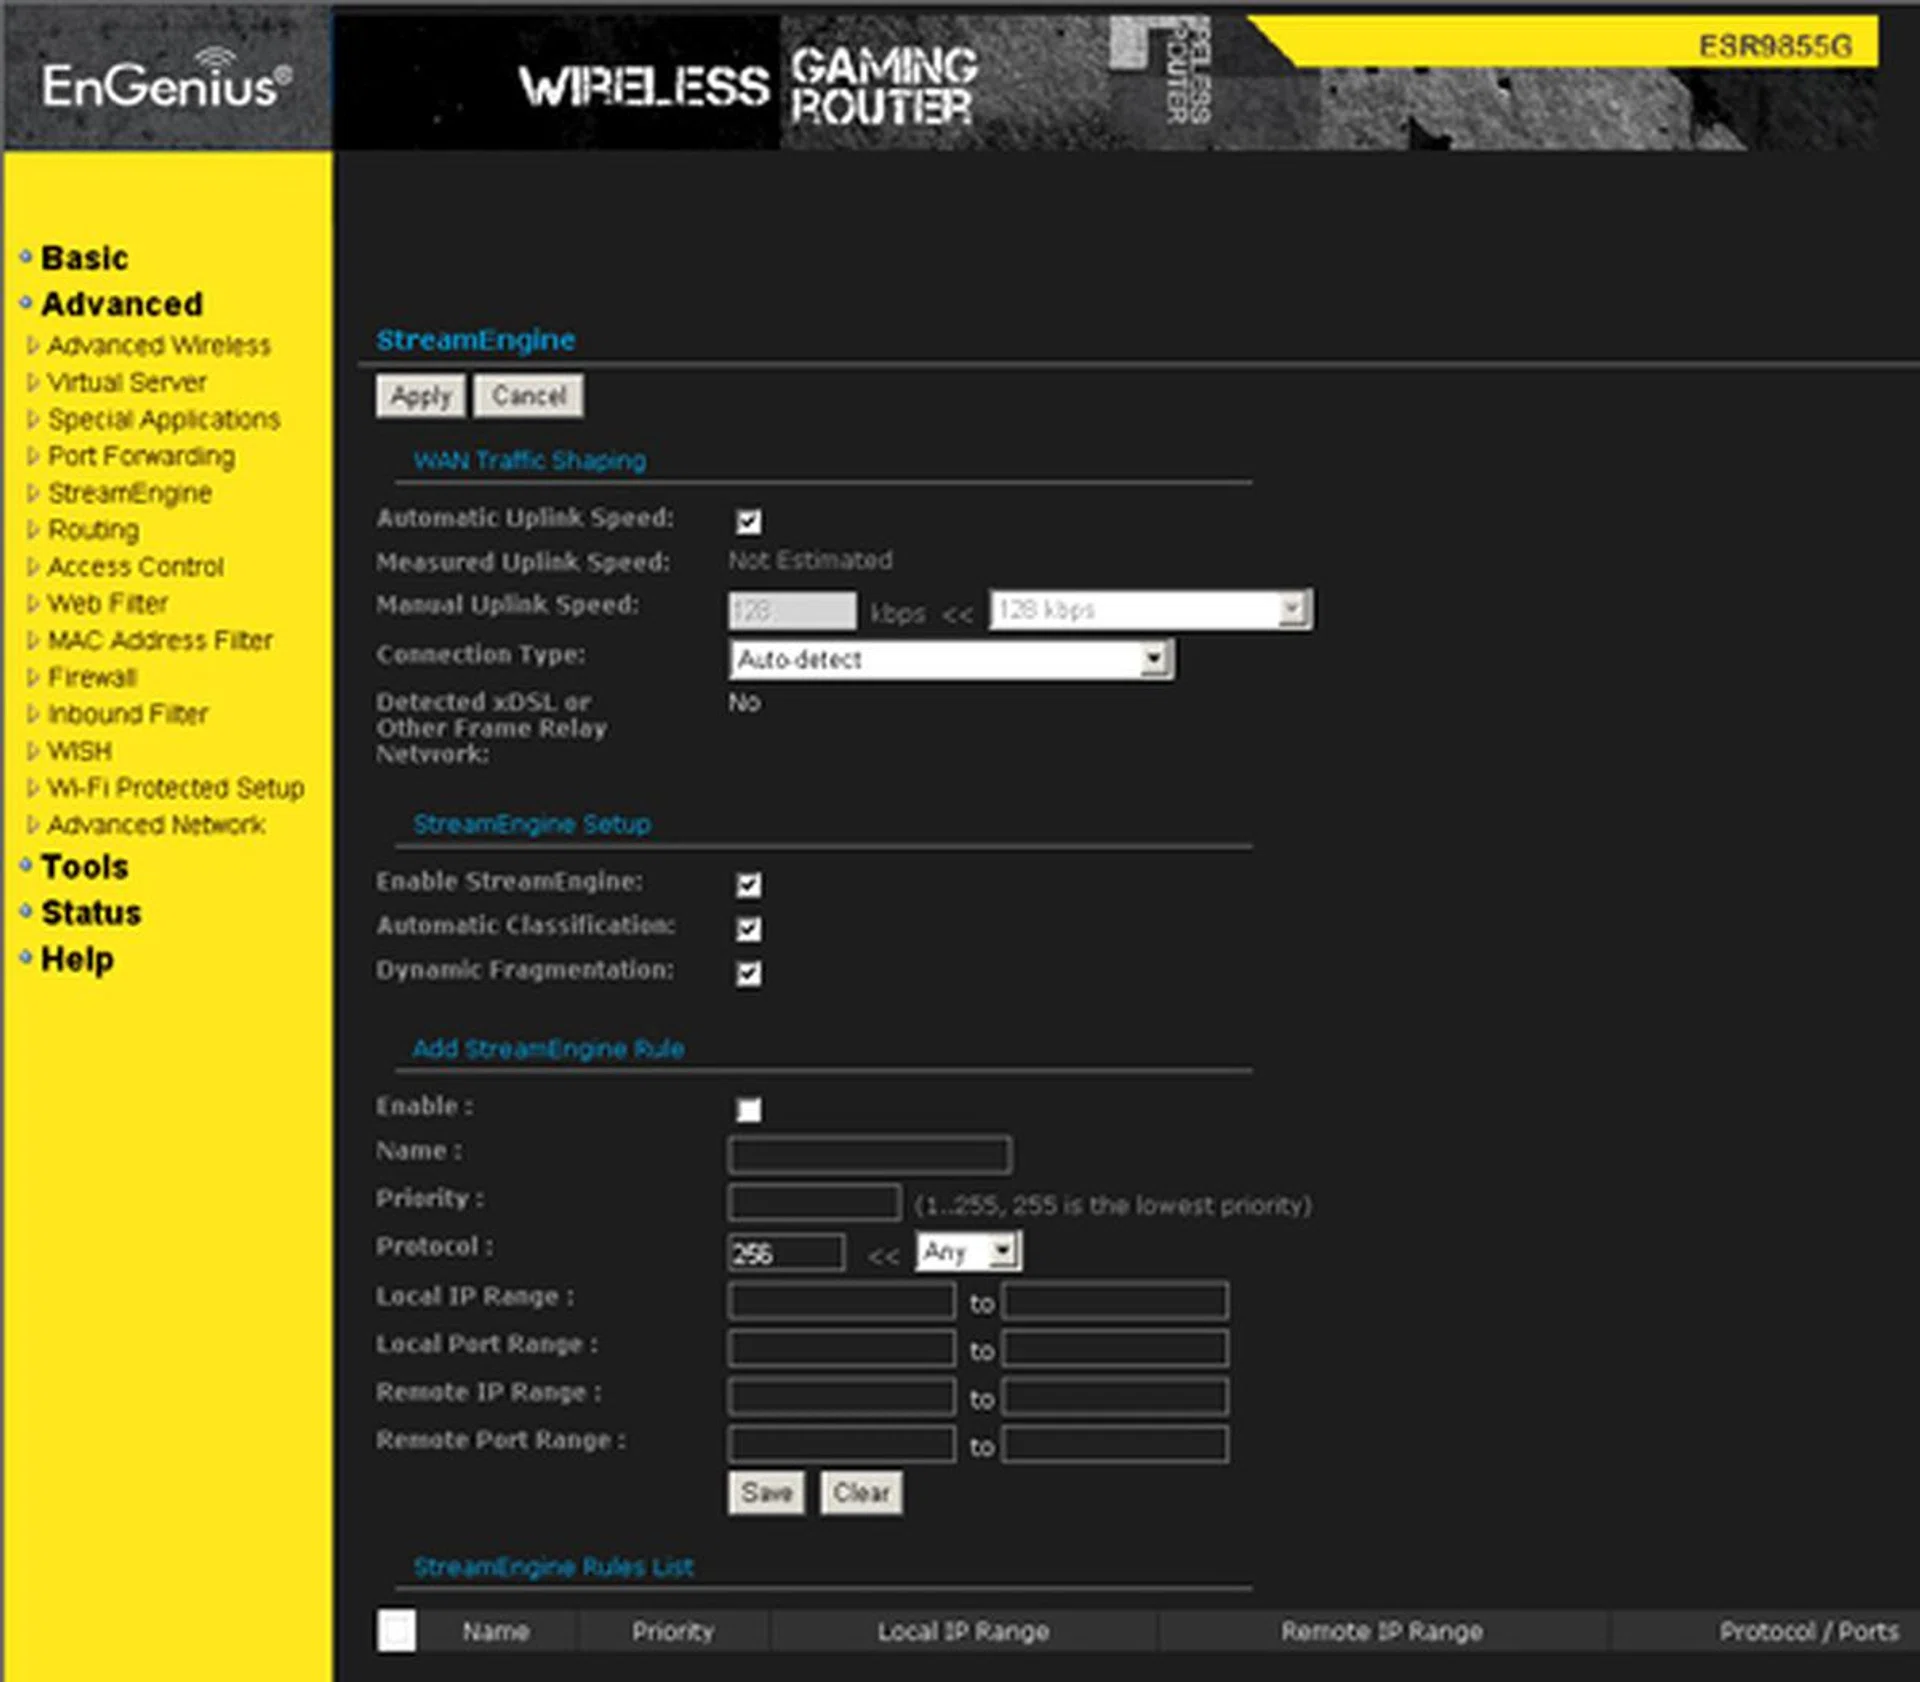1920x1682 pixels.
Task: Toggle Dynamic Fragmentation off
Action: [x=748, y=971]
